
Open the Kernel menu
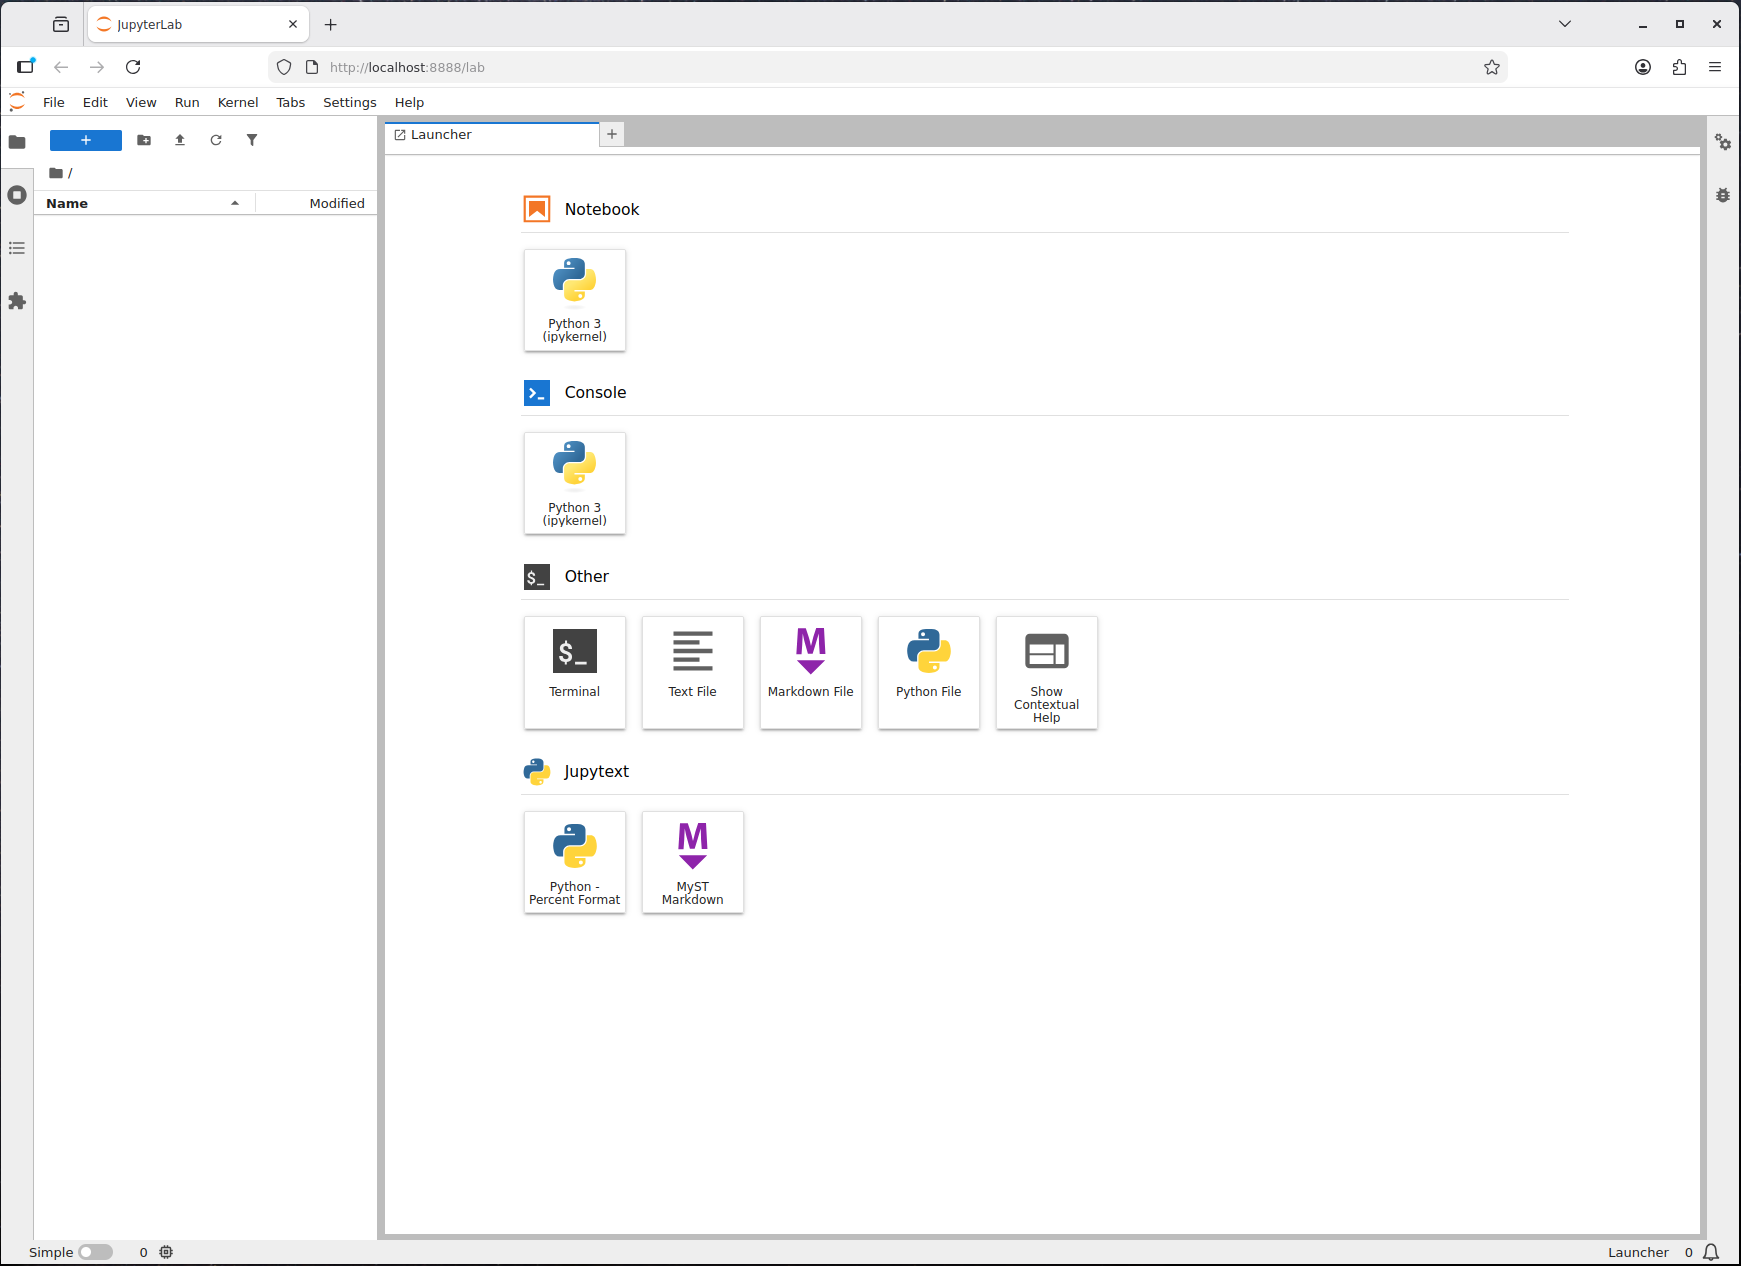pos(237,102)
